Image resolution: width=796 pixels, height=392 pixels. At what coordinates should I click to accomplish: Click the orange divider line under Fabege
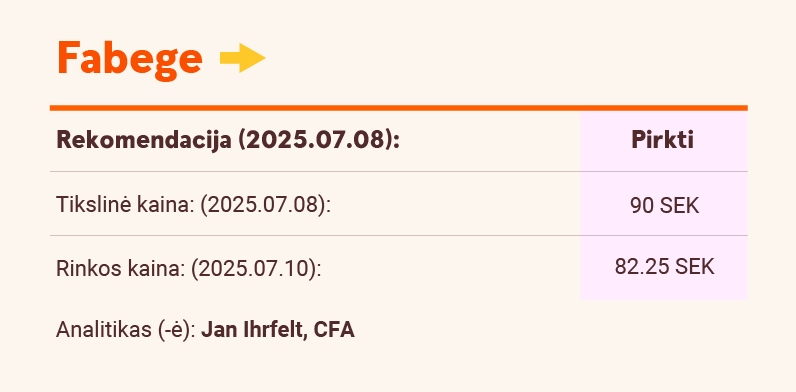399,108
